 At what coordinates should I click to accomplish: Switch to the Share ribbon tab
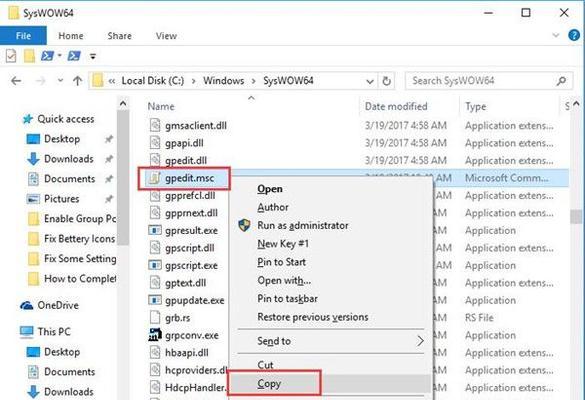click(119, 36)
